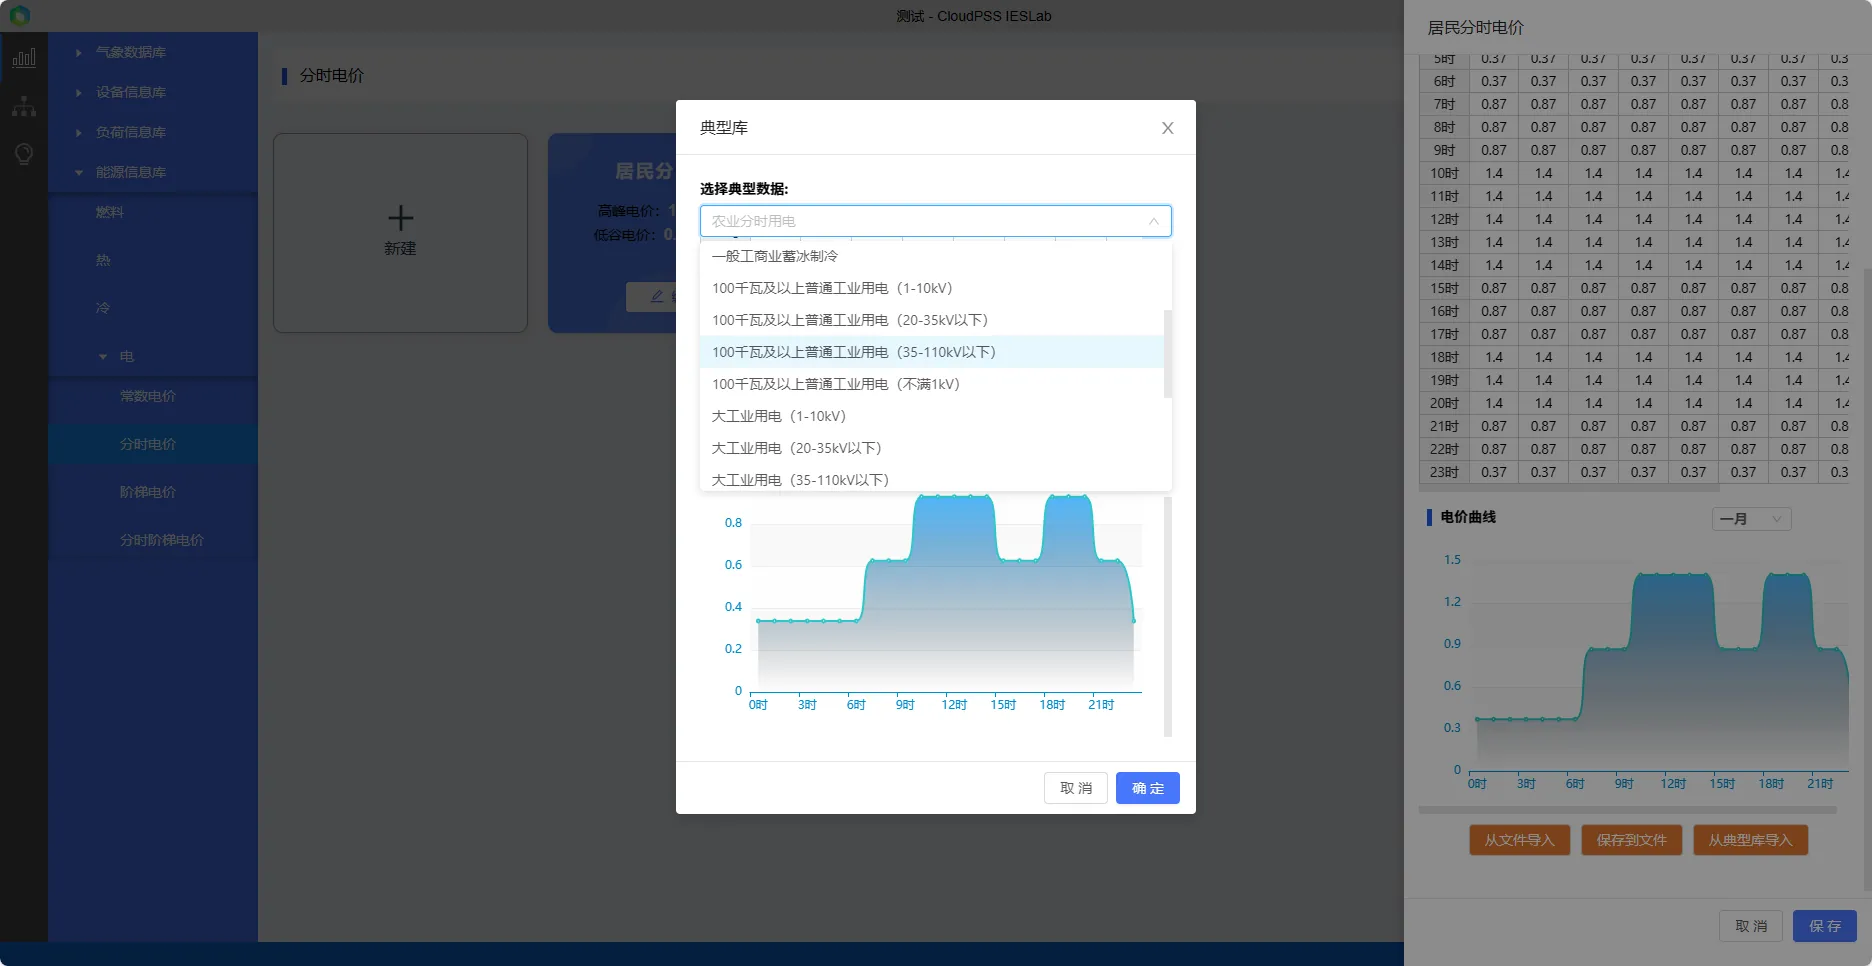Click the price table horizontal scrollbar
Viewport: 1872px width, 966px height.
(x=1569, y=489)
